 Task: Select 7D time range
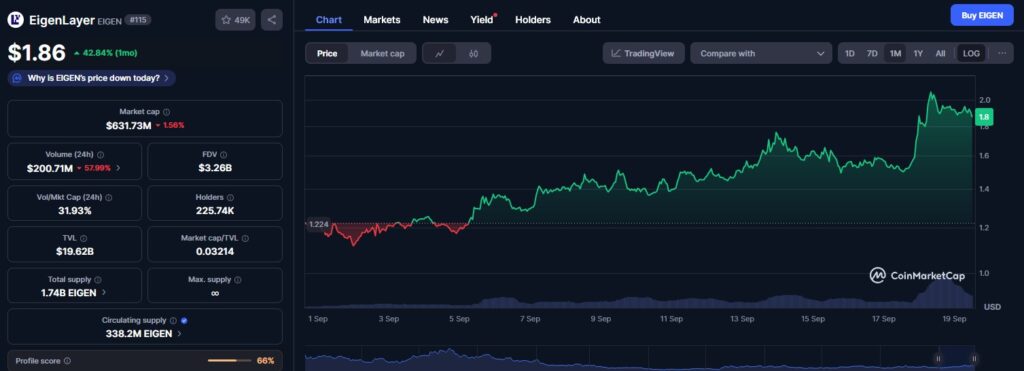coord(872,54)
